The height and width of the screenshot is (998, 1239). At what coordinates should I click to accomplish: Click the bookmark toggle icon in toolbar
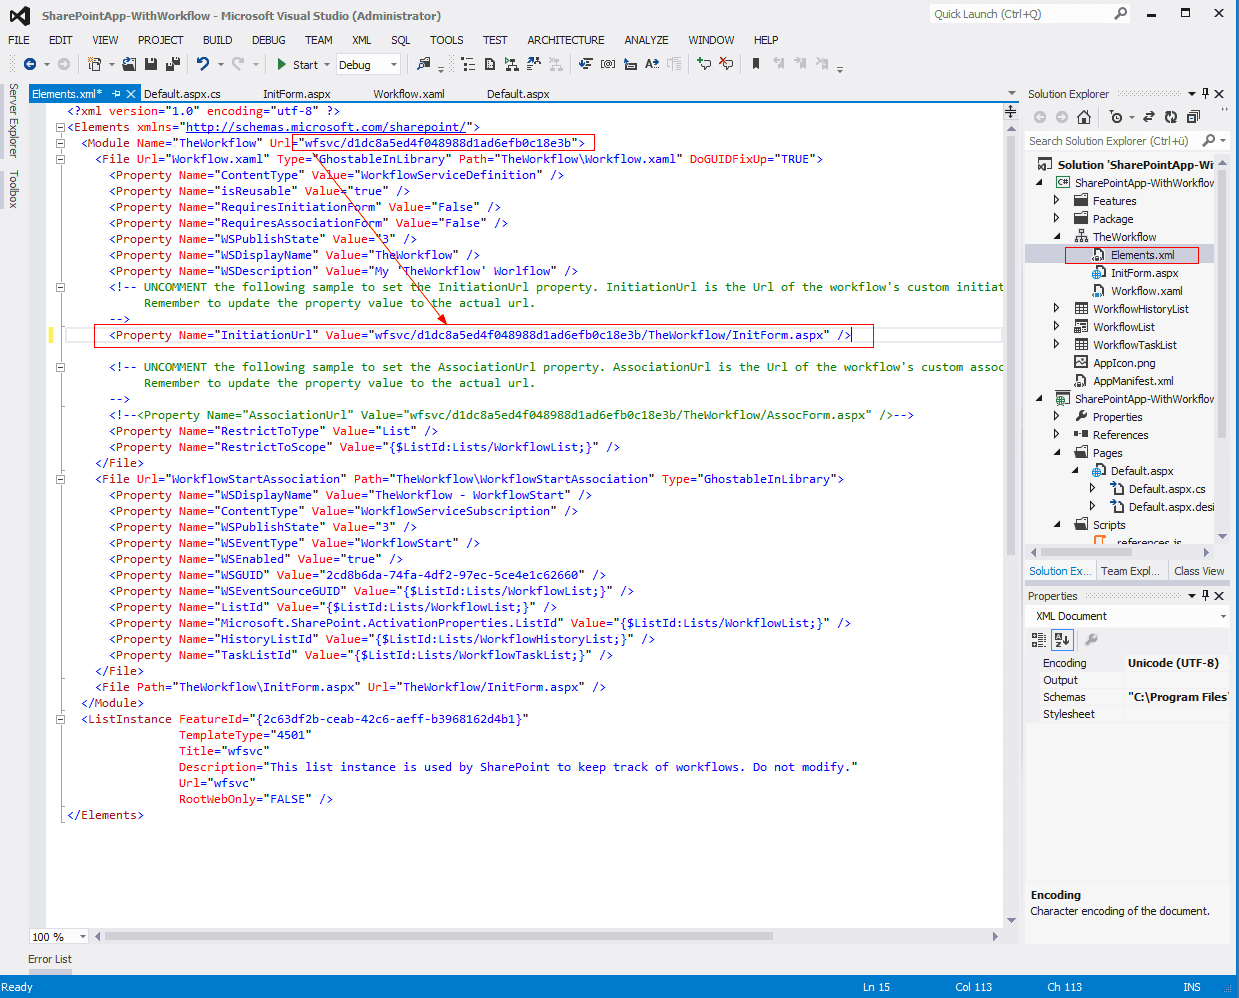tap(756, 64)
